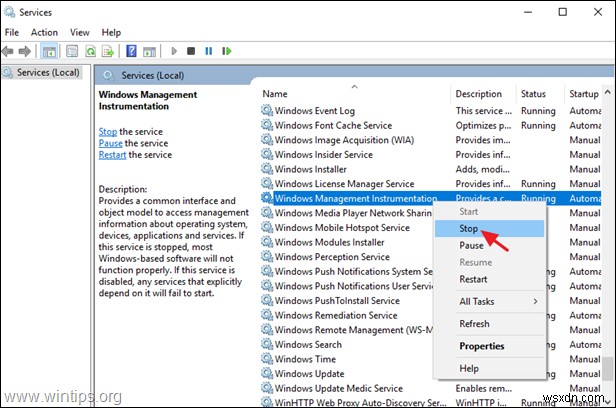The image size is (616, 408).
Task: Click the Pause the service link
Action: click(x=110, y=143)
